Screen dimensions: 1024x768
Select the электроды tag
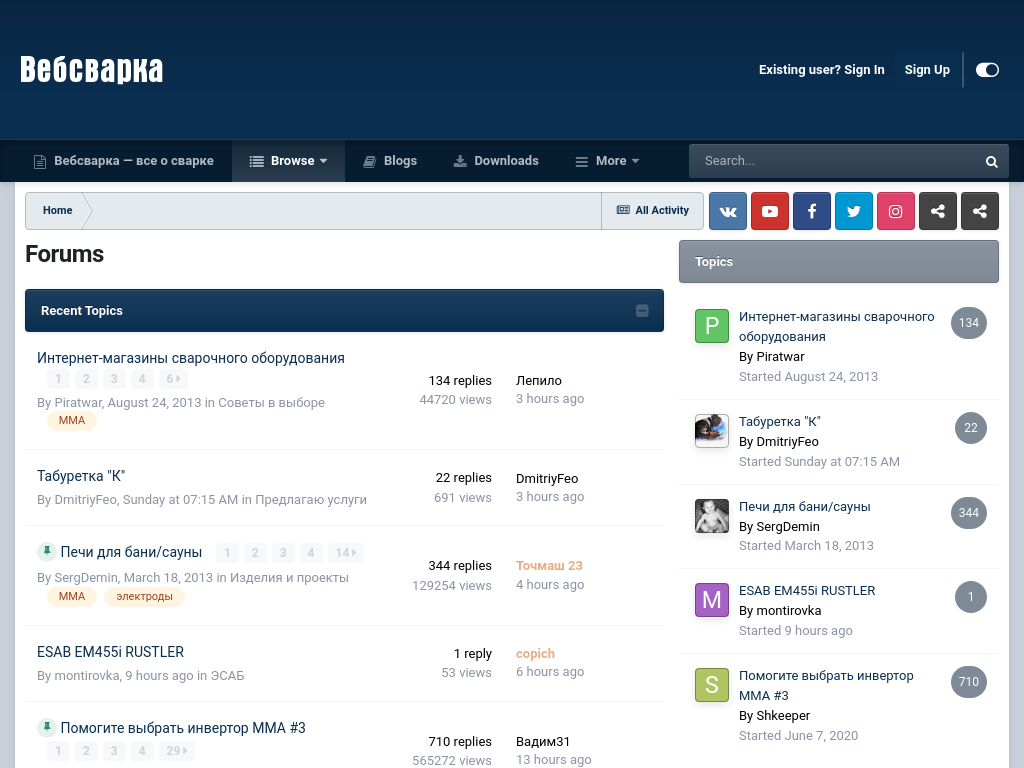(x=144, y=597)
